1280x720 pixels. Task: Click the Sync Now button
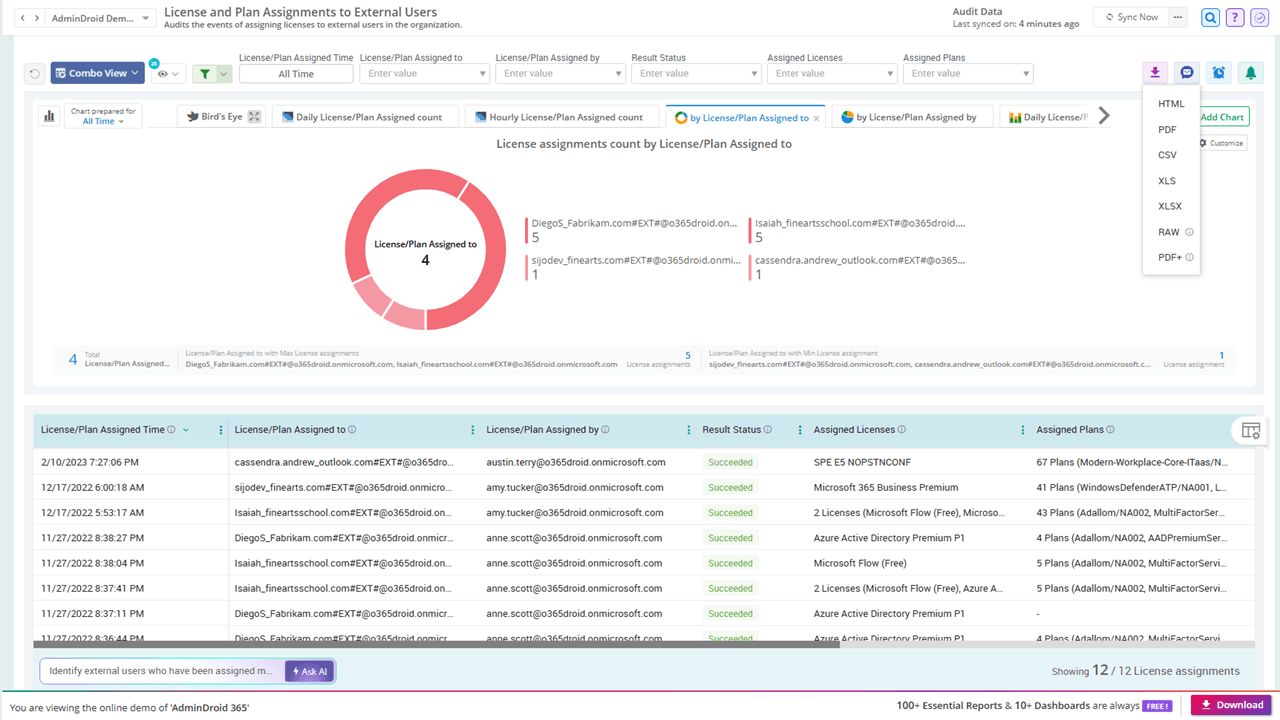point(1129,17)
